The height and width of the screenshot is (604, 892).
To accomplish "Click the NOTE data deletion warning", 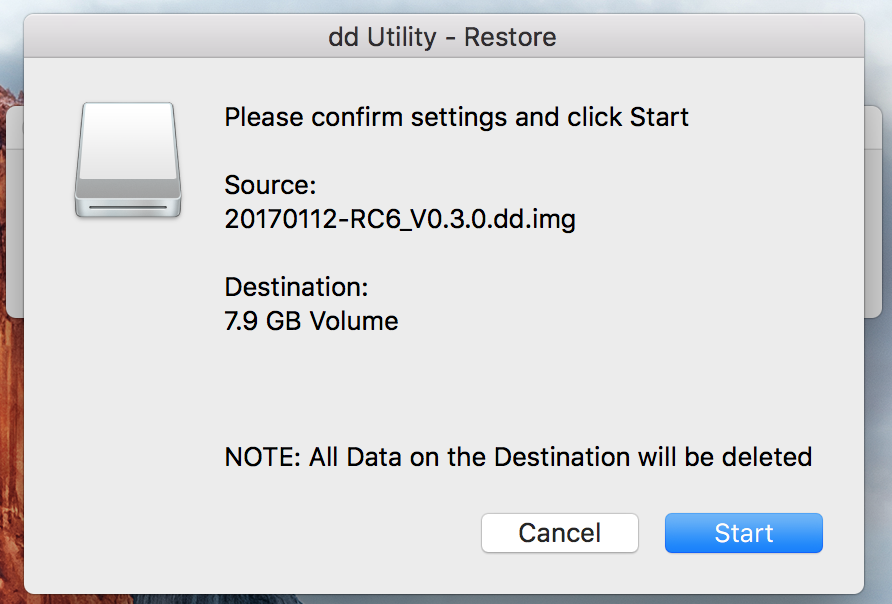I will (517, 458).
